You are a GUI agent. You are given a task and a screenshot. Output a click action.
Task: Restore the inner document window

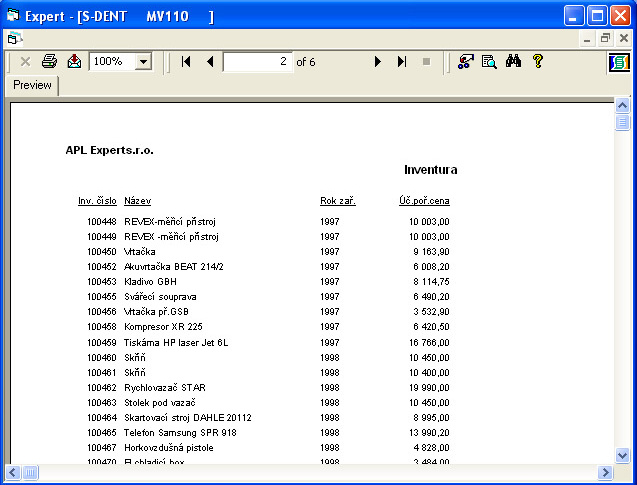(606, 38)
